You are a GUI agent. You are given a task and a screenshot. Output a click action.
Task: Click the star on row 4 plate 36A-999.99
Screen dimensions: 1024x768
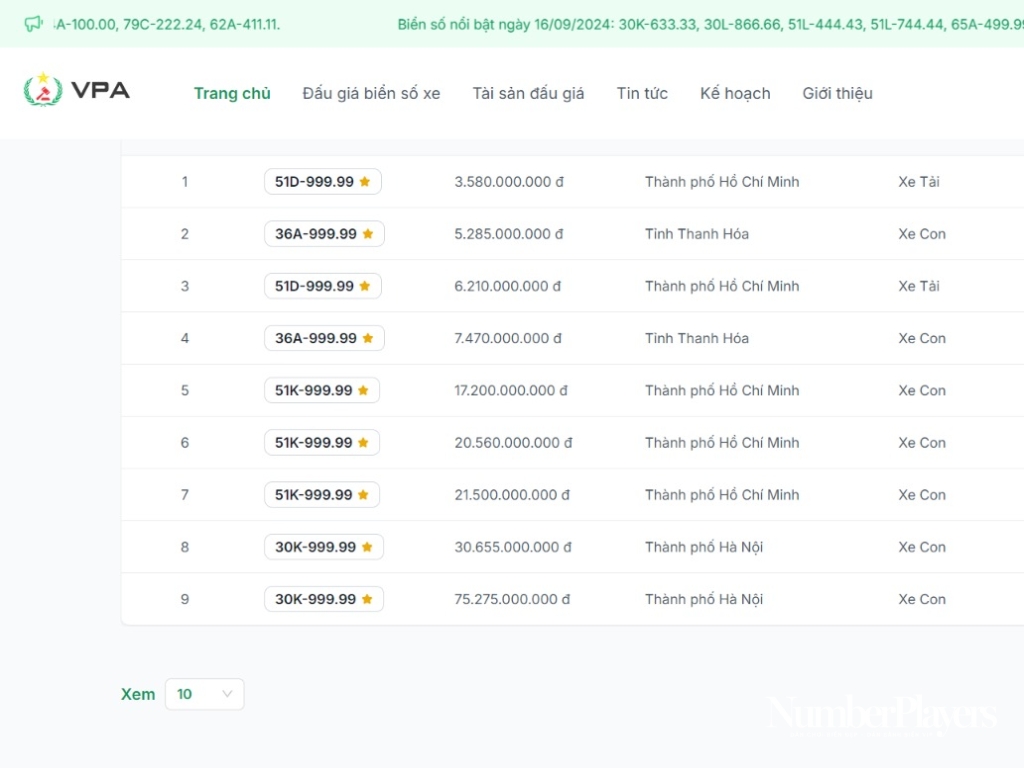coord(368,339)
